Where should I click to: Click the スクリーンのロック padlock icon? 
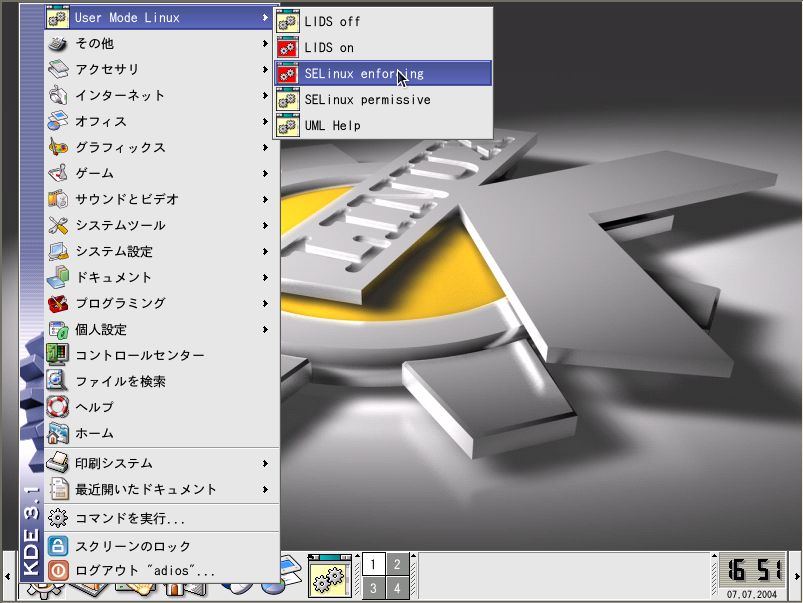(57, 546)
